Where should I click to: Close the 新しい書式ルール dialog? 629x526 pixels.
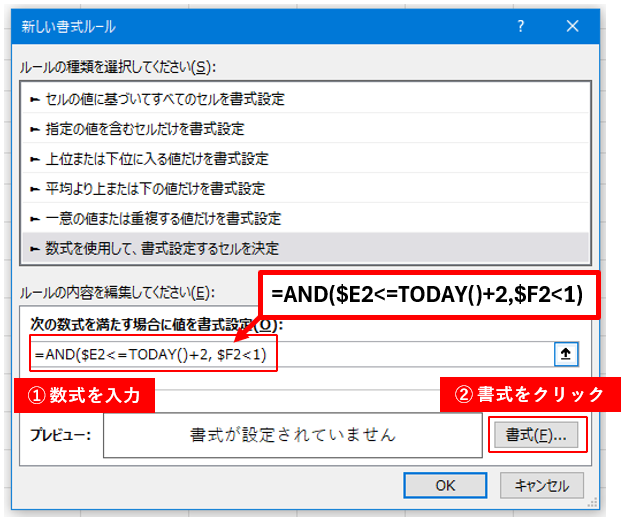click(x=572, y=26)
